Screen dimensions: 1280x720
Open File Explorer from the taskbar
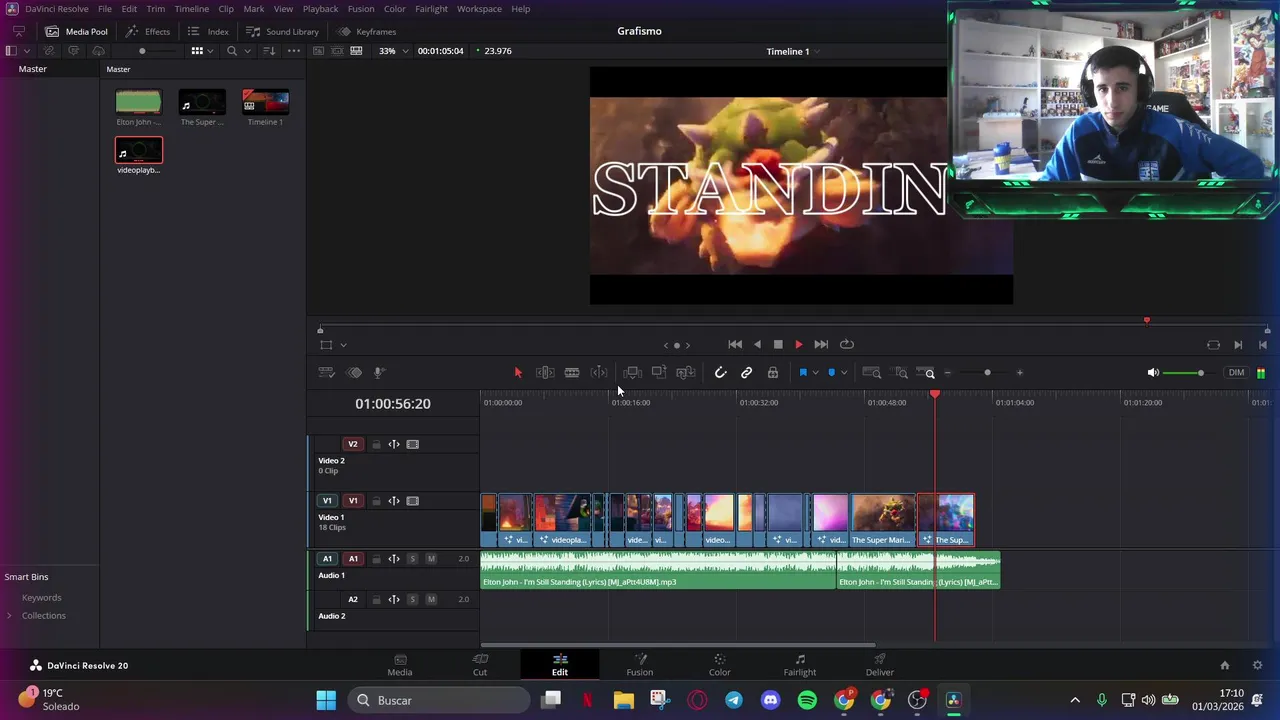pos(624,700)
